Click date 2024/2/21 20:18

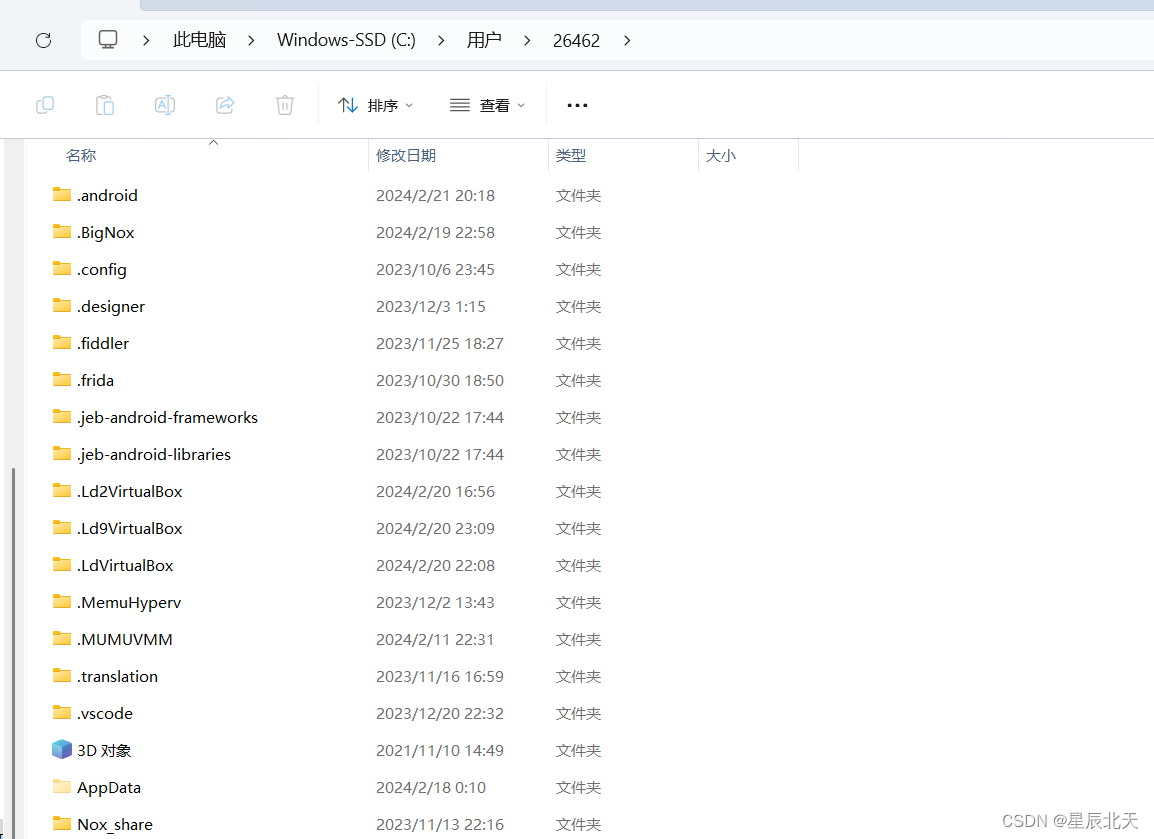(x=435, y=195)
